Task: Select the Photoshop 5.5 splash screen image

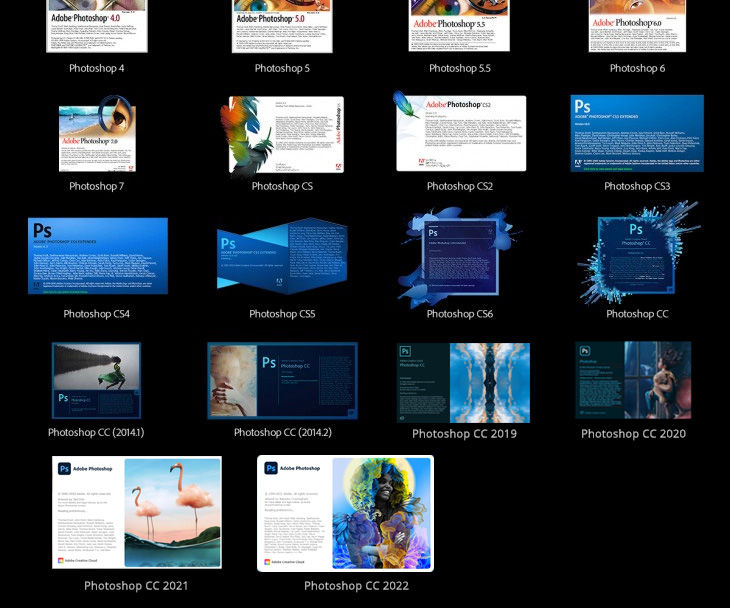Action: point(459,26)
